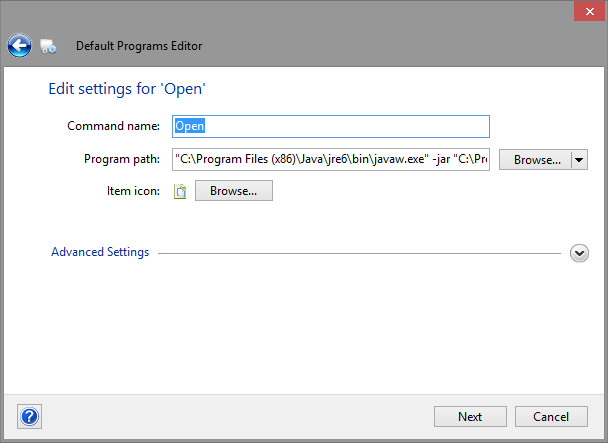The width and height of the screenshot is (608, 443).
Task: Click the 'Program path:' label
Action: pos(122,159)
